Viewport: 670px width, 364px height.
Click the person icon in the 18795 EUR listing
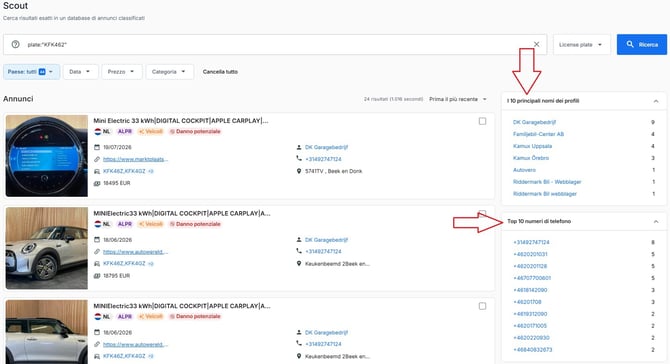[299, 240]
